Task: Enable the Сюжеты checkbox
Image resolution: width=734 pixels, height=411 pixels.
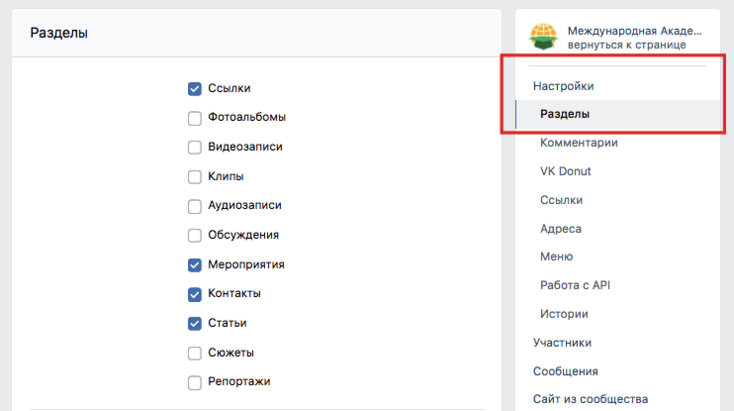Action: 195,352
